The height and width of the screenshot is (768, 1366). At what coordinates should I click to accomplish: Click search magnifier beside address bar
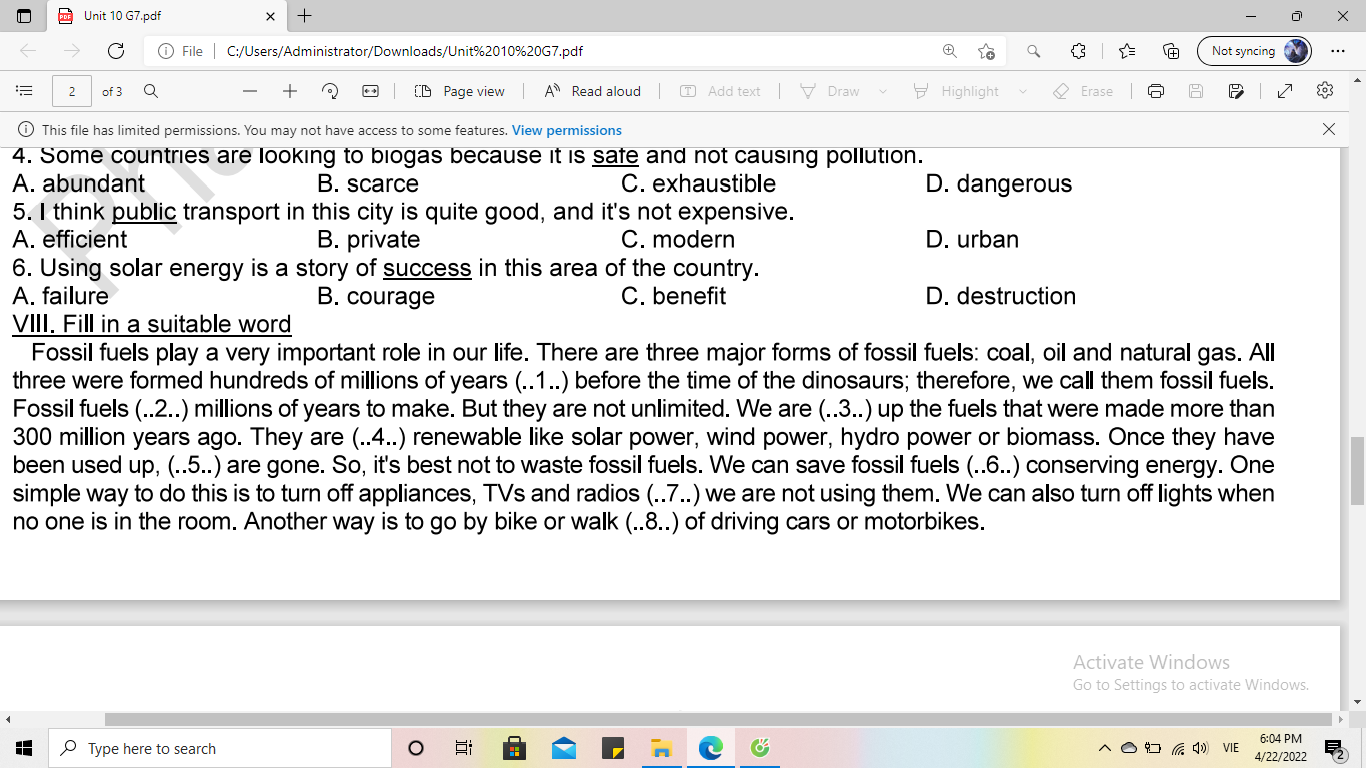point(1034,51)
